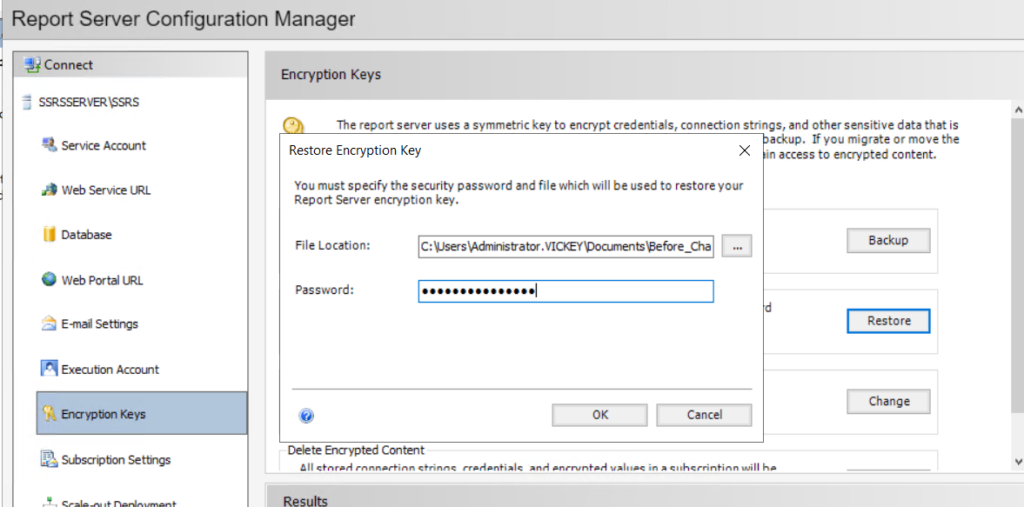The image size is (1024, 507).
Task: Click the Report Server Configuration Manager title
Action: tap(184, 18)
